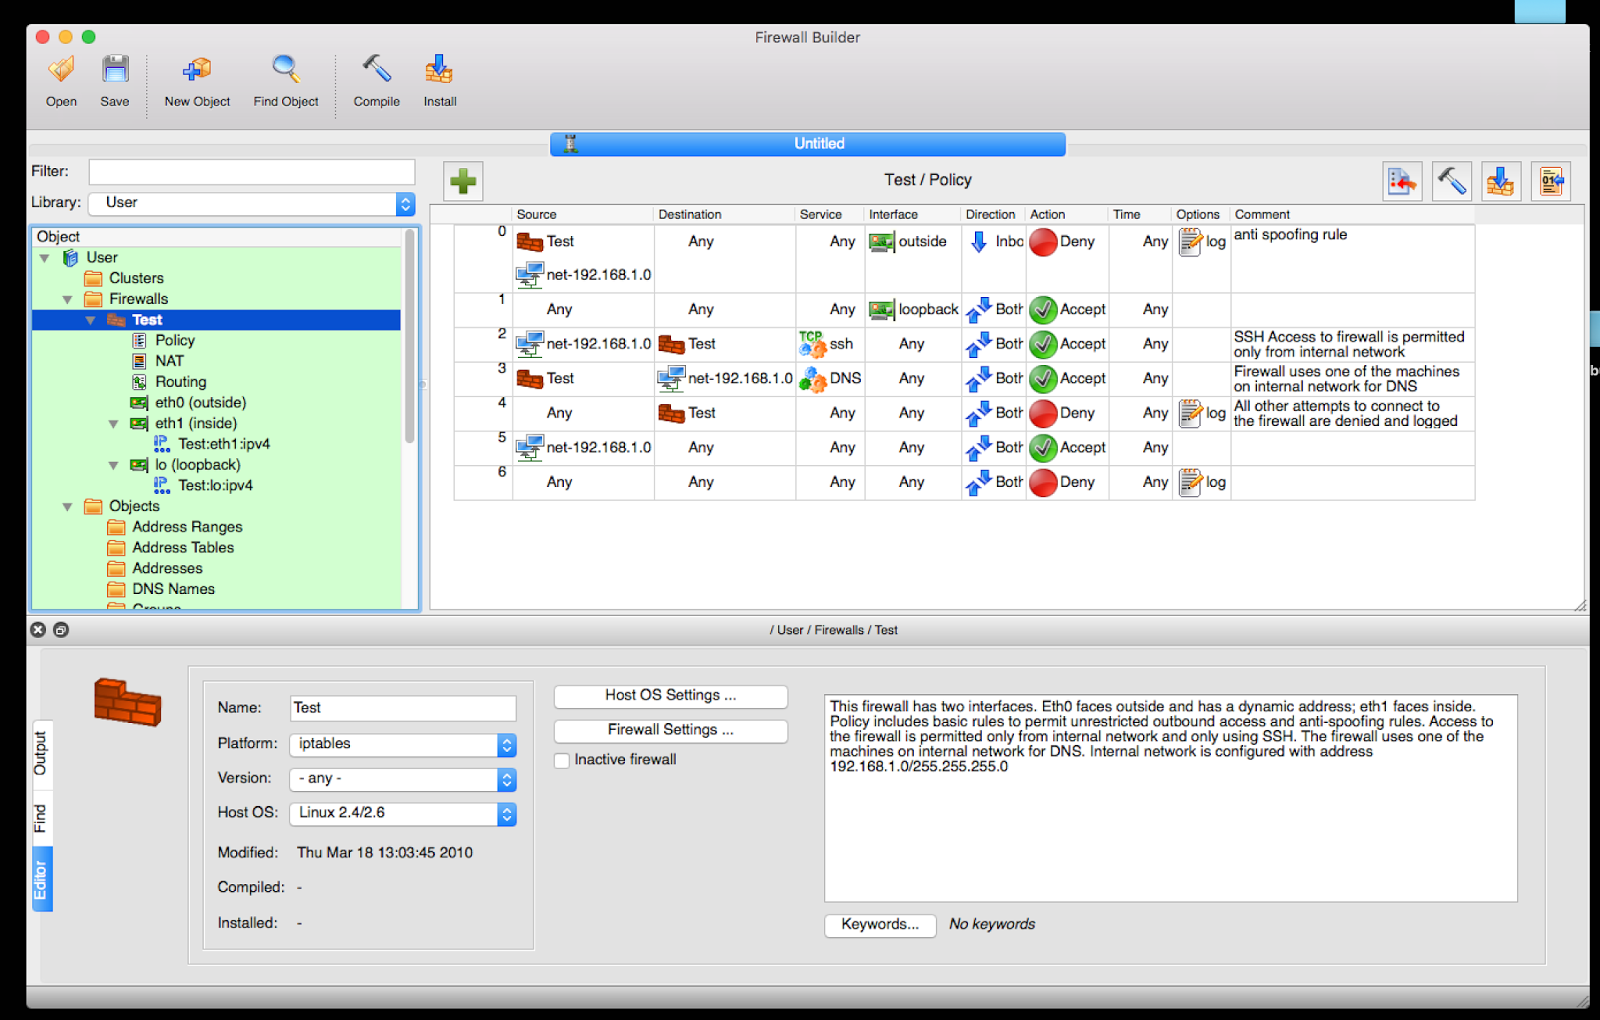Click the object tree vertical scrollbar
The height and width of the screenshot is (1020, 1600).
coord(409,336)
